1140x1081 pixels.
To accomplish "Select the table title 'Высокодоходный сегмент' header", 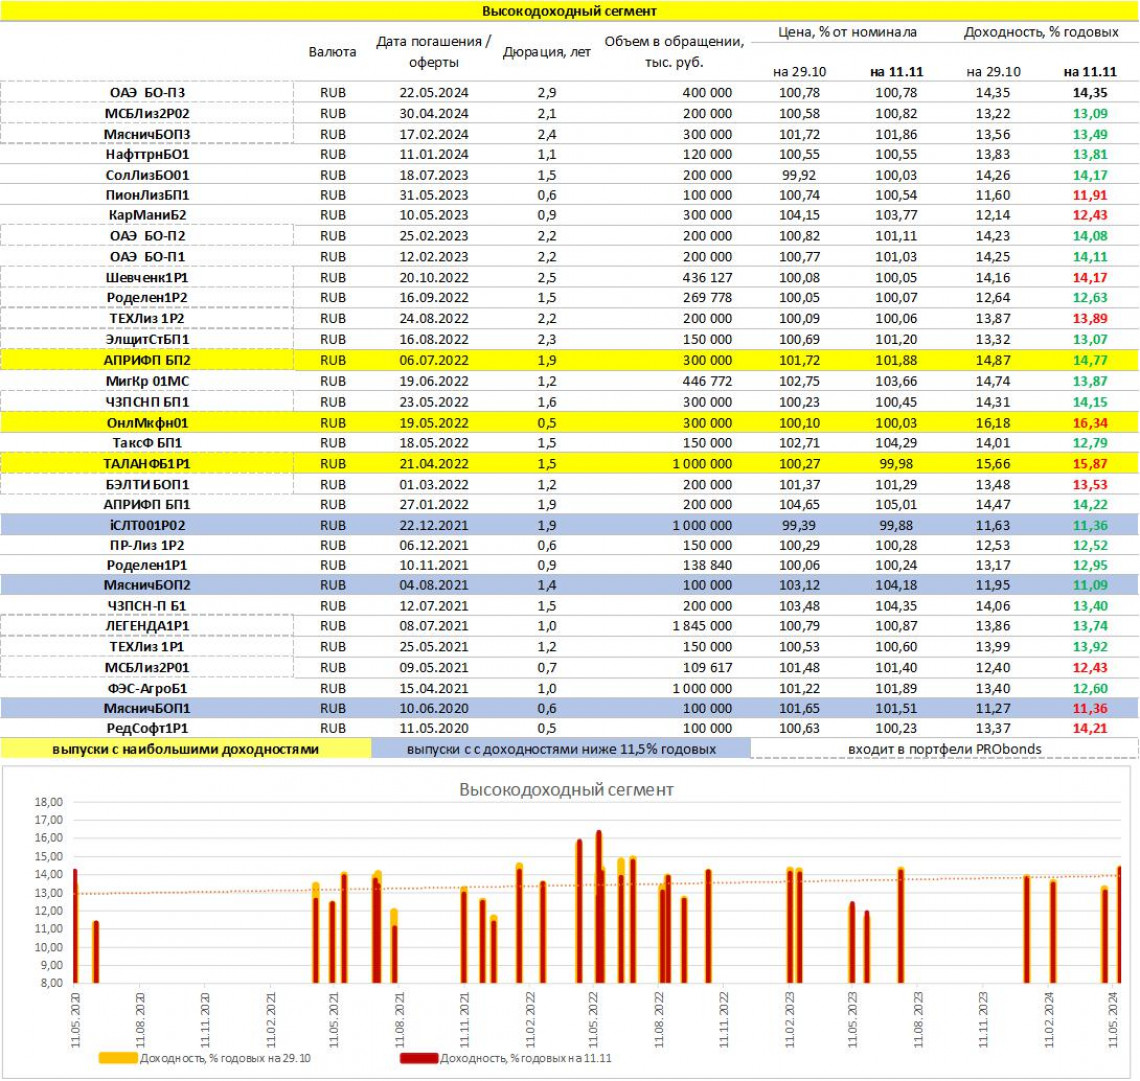I will pyautogui.click(x=569, y=11).
